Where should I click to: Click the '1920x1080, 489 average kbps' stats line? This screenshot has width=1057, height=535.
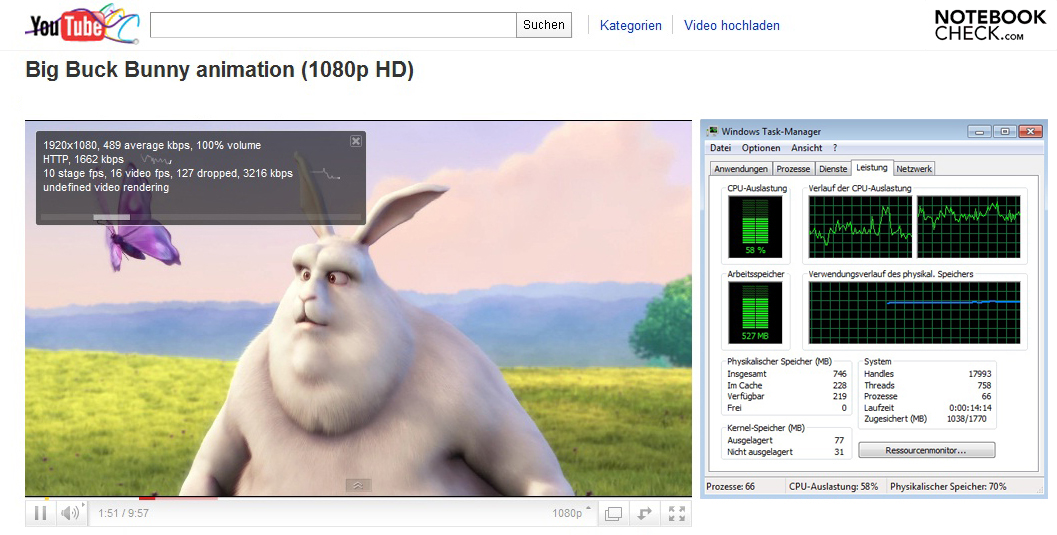pos(152,145)
